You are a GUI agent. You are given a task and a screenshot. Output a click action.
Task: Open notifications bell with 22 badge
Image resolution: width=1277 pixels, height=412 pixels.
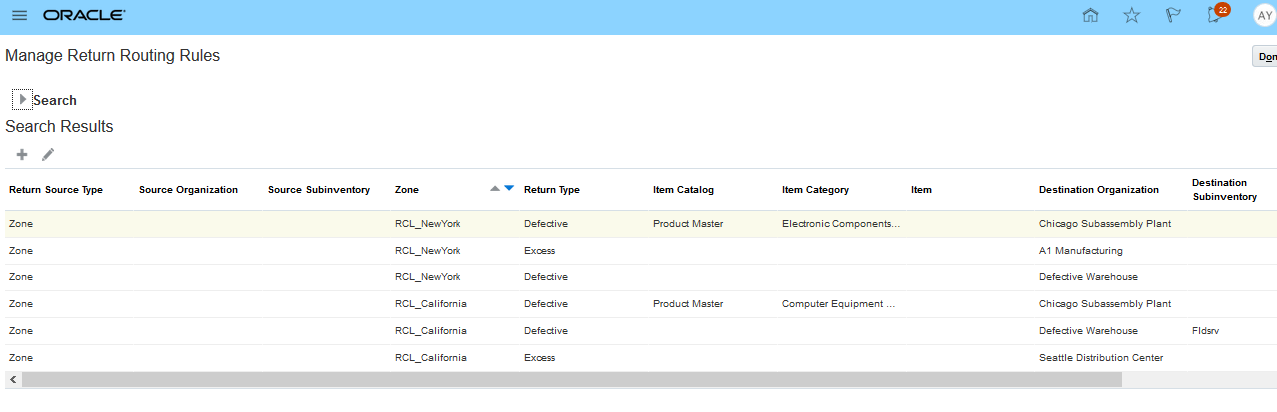coord(1214,16)
